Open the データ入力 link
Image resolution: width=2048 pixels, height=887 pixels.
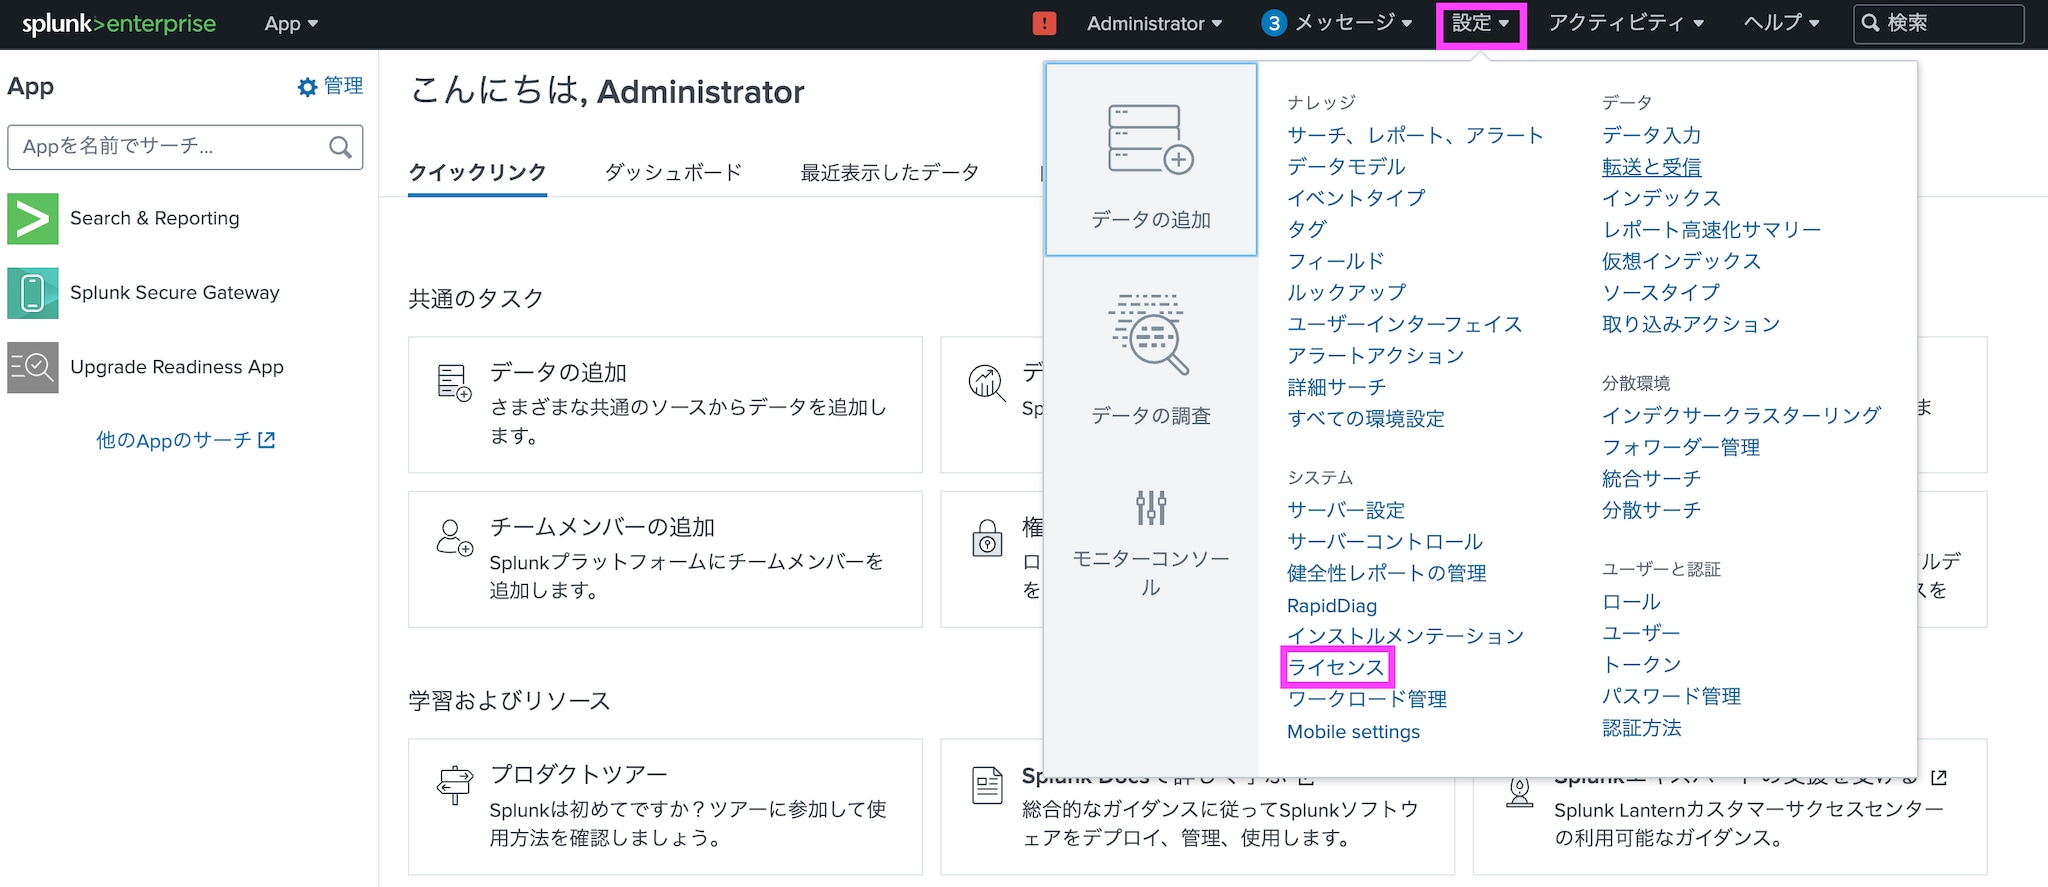click(1651, 135)
